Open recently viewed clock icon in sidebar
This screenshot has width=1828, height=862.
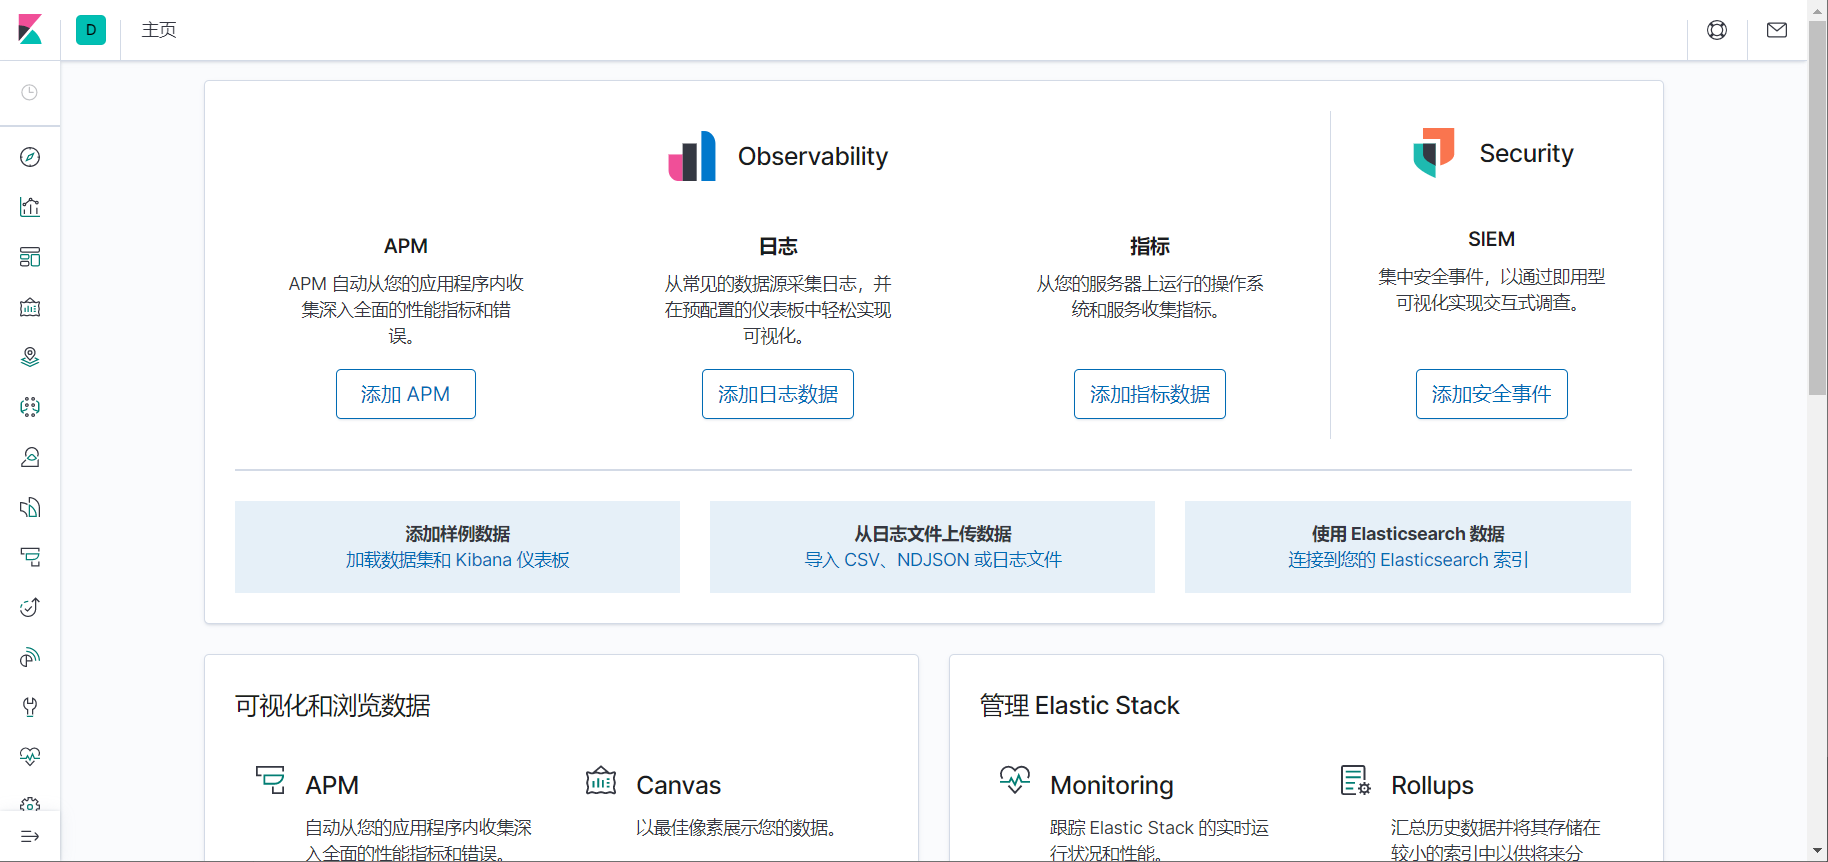[30, 93]
